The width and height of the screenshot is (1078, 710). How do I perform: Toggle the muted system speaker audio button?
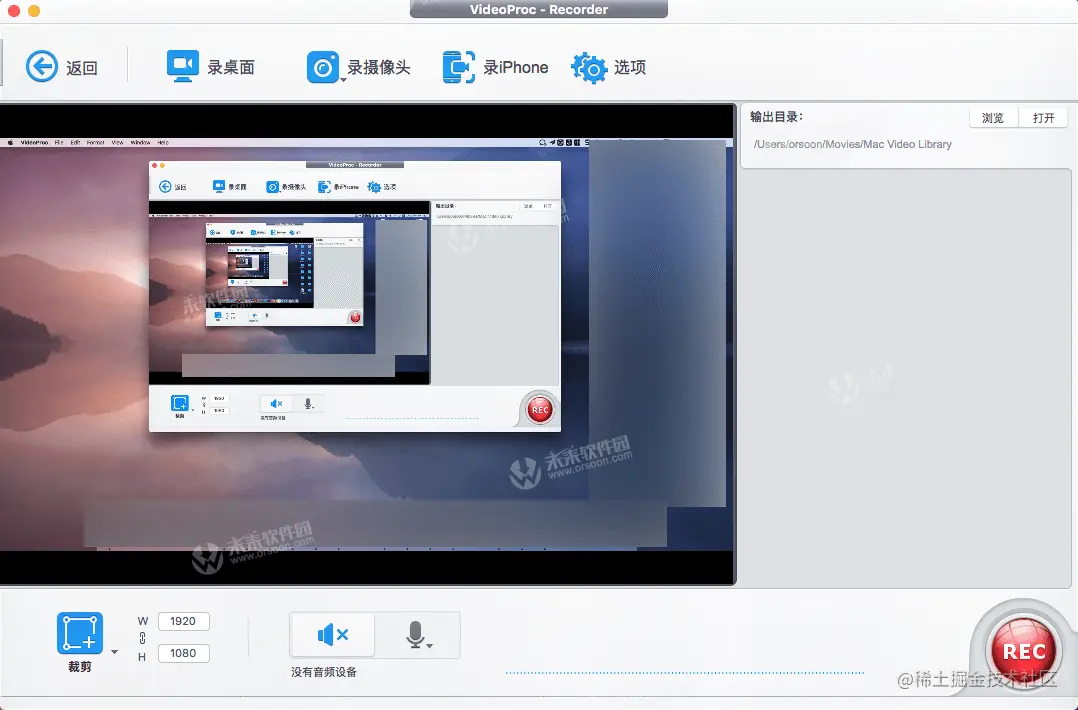333,634
